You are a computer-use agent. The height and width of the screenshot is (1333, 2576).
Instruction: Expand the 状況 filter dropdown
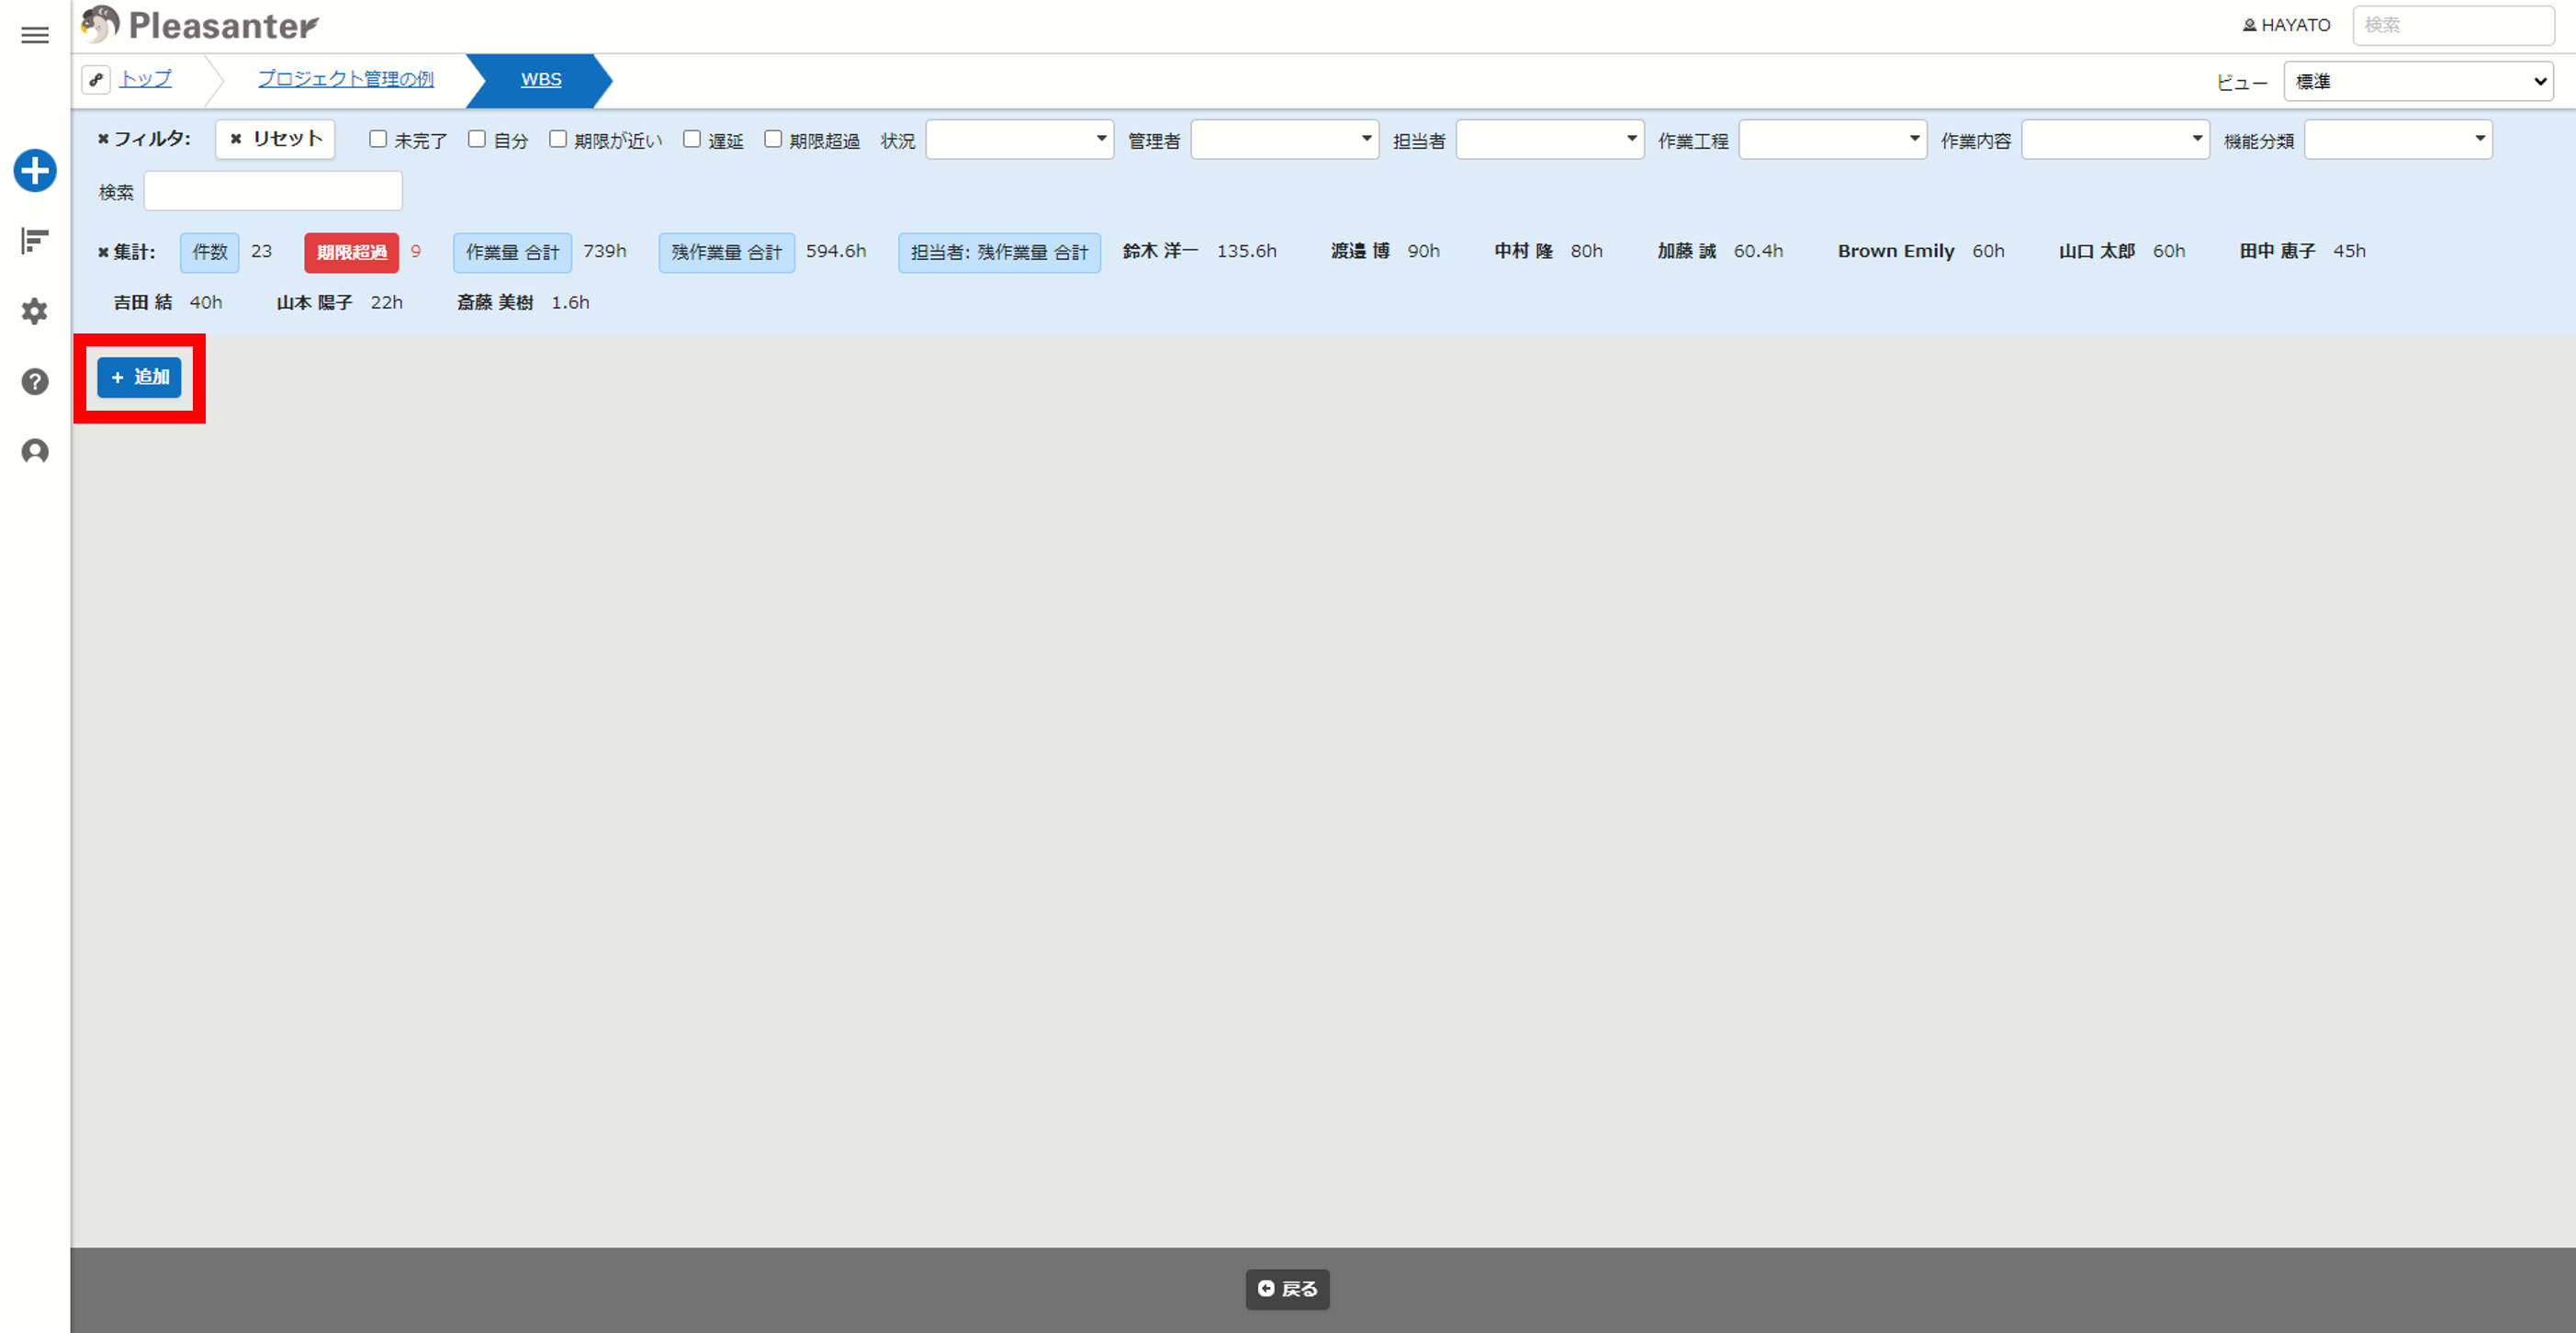tap(1020, 139)
